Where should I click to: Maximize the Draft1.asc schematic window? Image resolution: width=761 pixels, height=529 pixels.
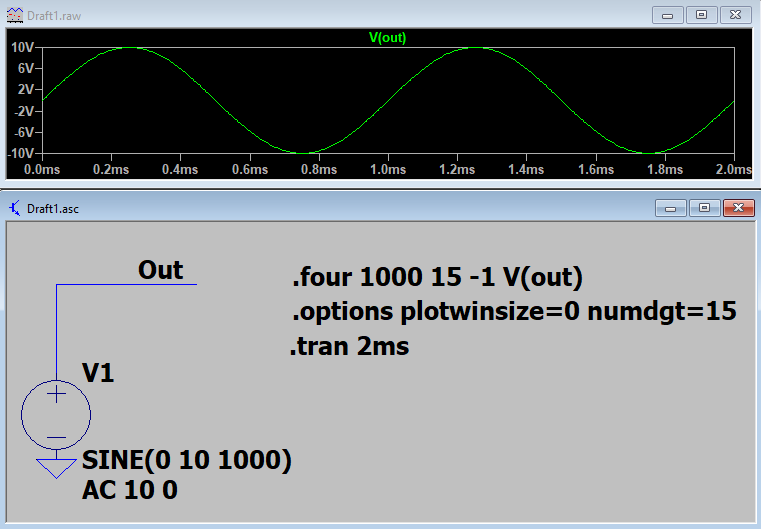tap(705, 208)
